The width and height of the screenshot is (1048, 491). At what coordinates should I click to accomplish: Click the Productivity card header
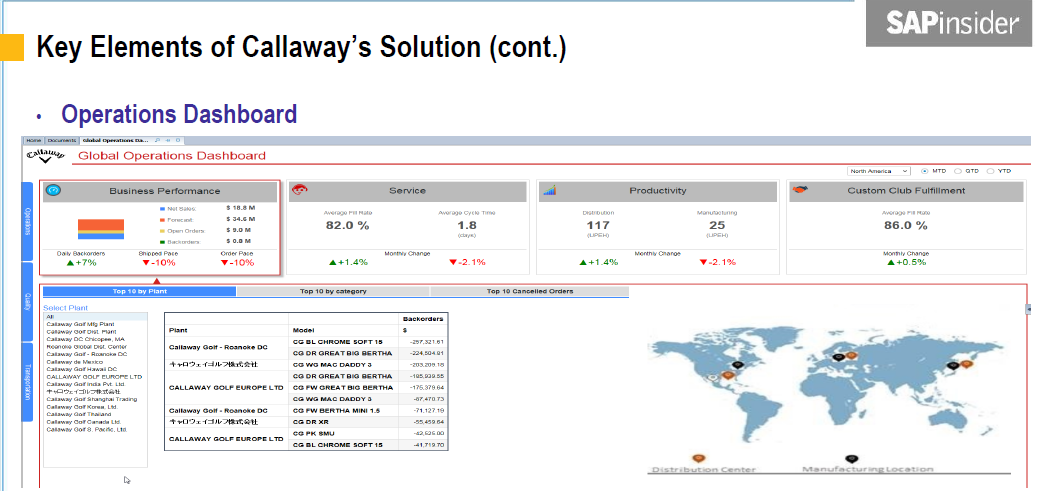click(x=657, y=191)
